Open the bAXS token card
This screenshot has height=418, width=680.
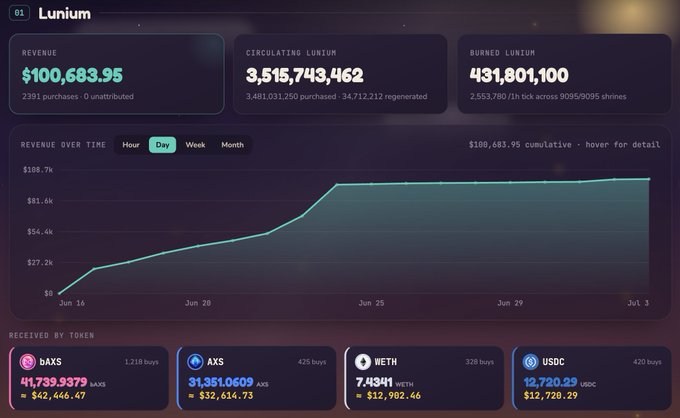click(x=89, y=378)
